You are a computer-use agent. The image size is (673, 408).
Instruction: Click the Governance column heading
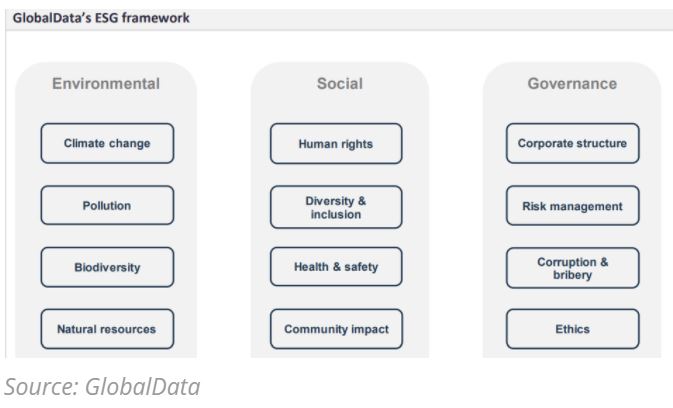[572, 84]
